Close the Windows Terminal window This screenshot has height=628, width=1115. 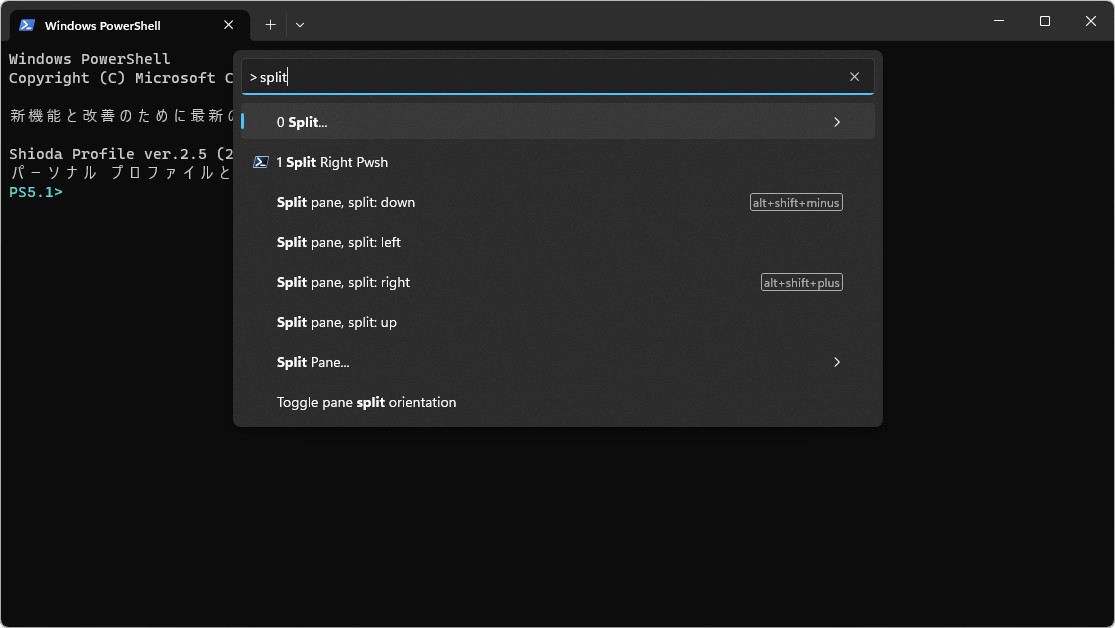1091,21
